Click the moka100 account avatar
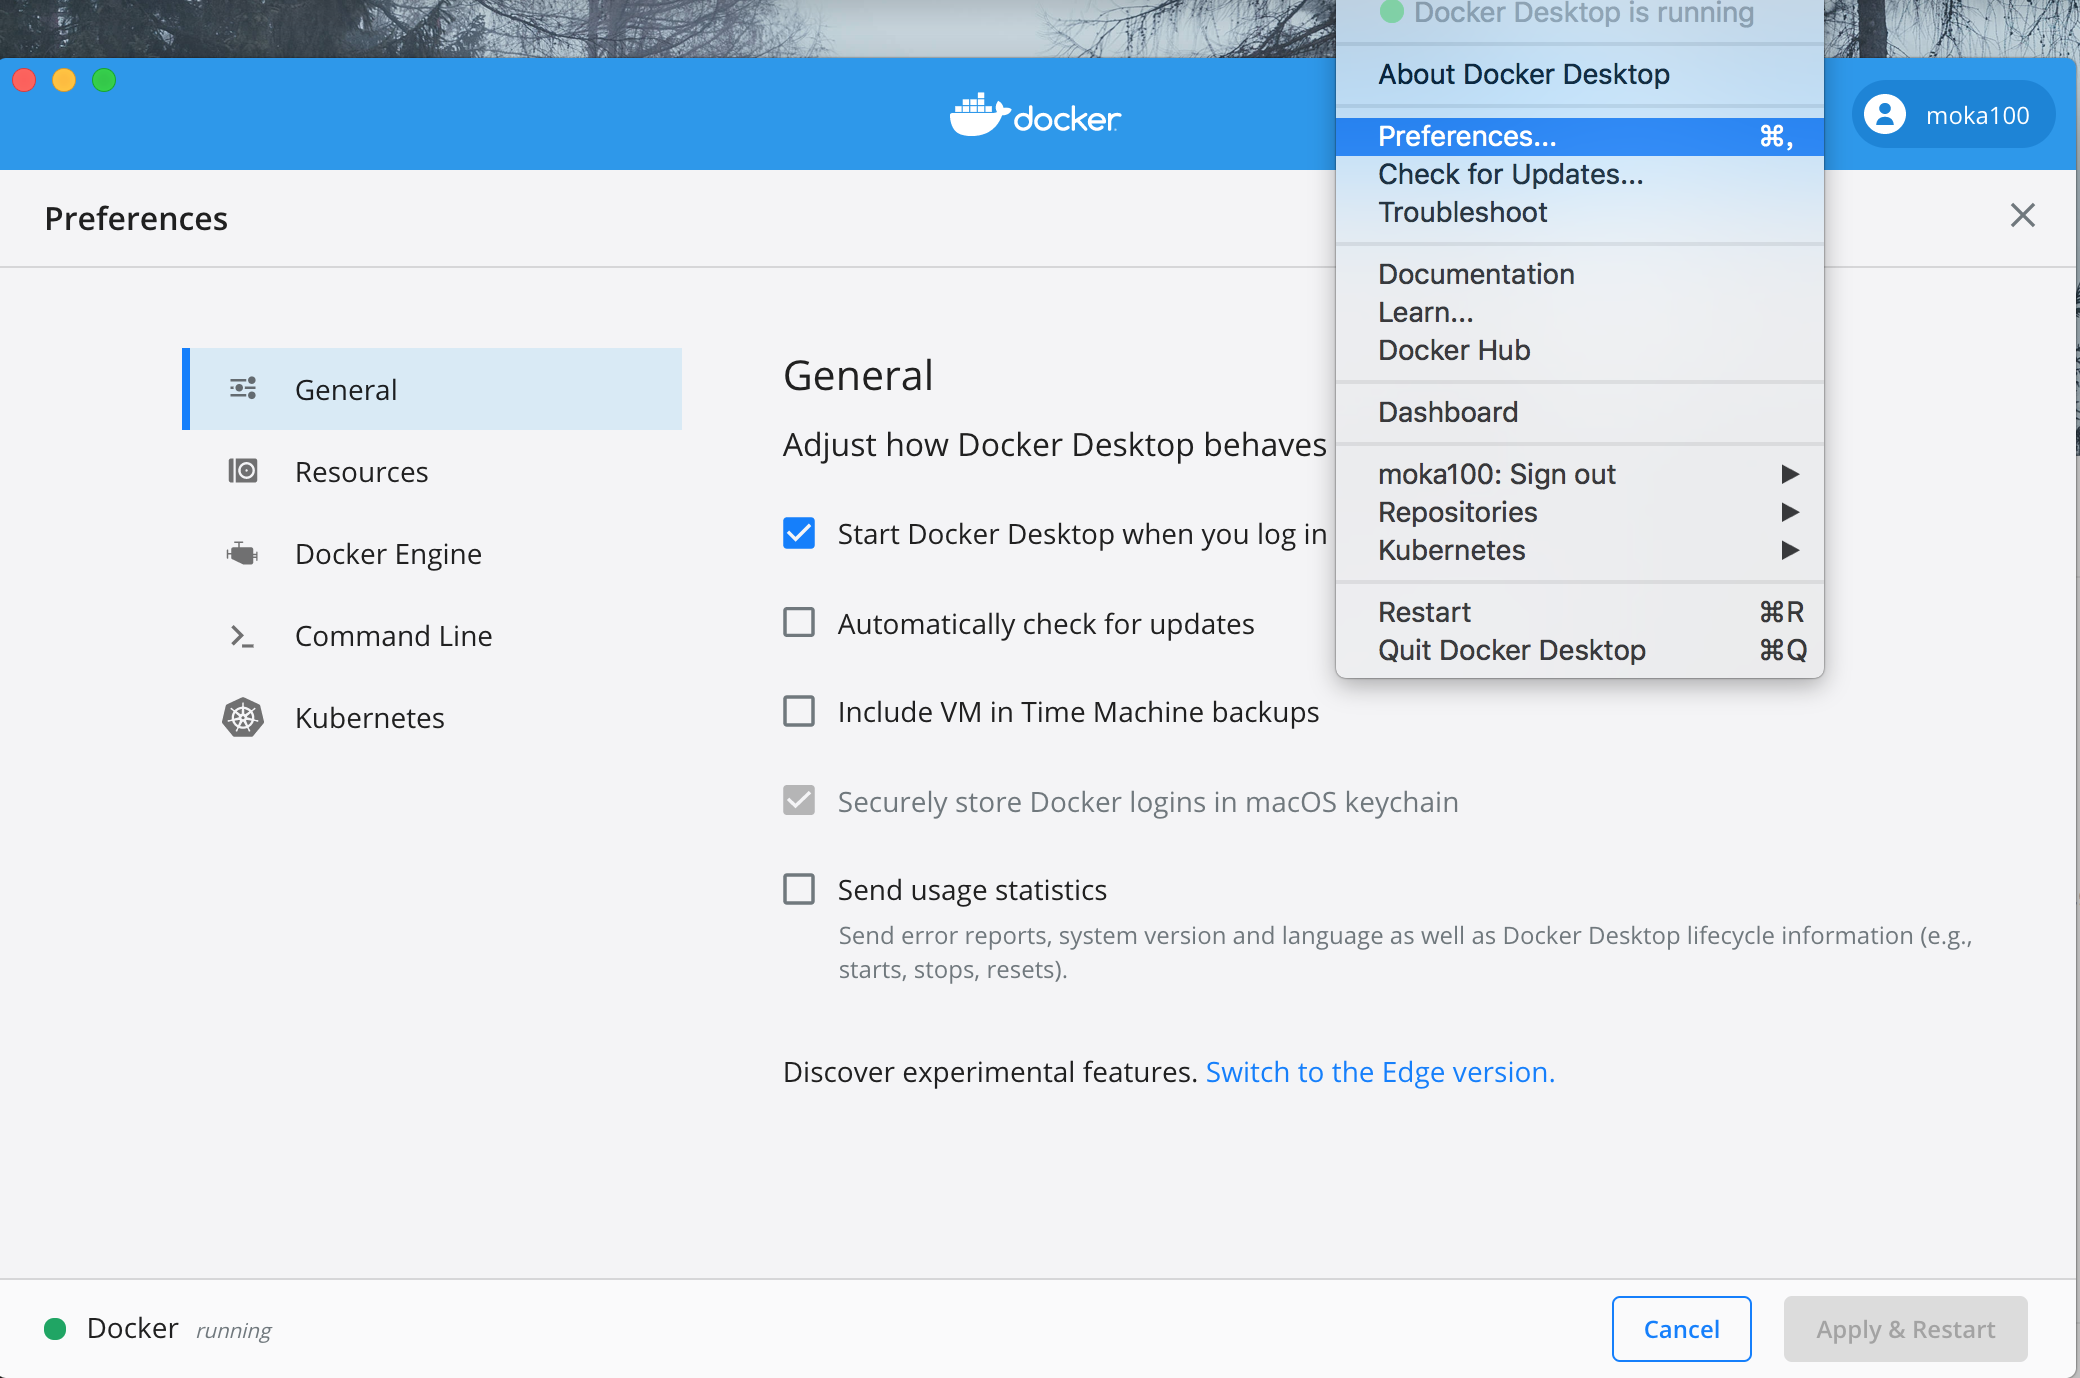 1885,114
